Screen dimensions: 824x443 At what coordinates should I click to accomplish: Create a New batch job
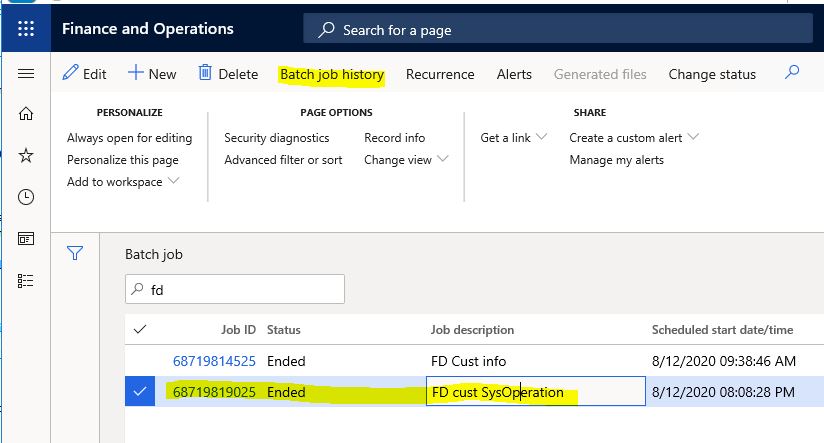click(152, 74)
